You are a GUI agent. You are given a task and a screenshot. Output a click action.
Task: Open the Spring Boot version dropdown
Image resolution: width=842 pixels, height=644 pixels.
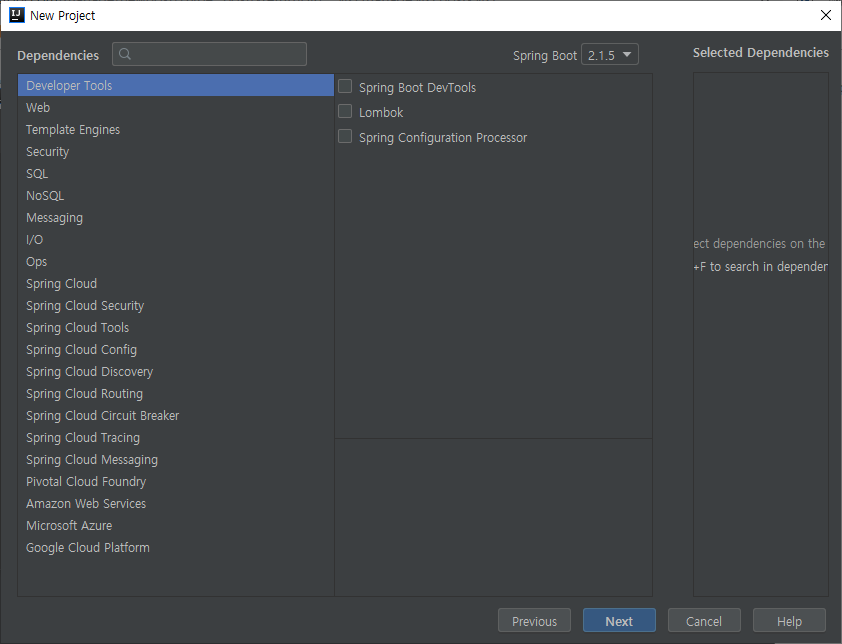pyautogui.click(x=609, y=55)
